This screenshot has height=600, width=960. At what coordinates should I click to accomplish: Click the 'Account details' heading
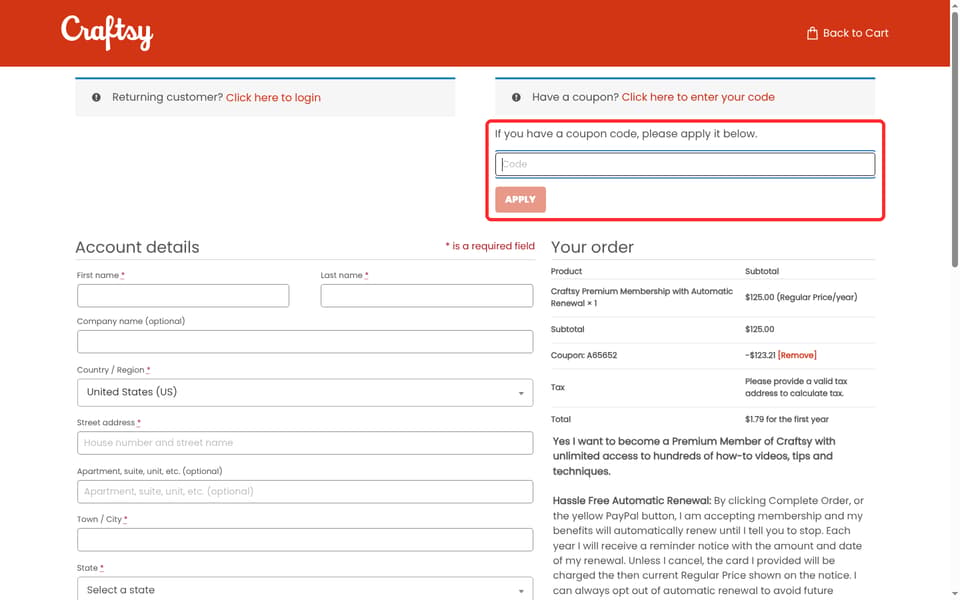click(137, 247)
